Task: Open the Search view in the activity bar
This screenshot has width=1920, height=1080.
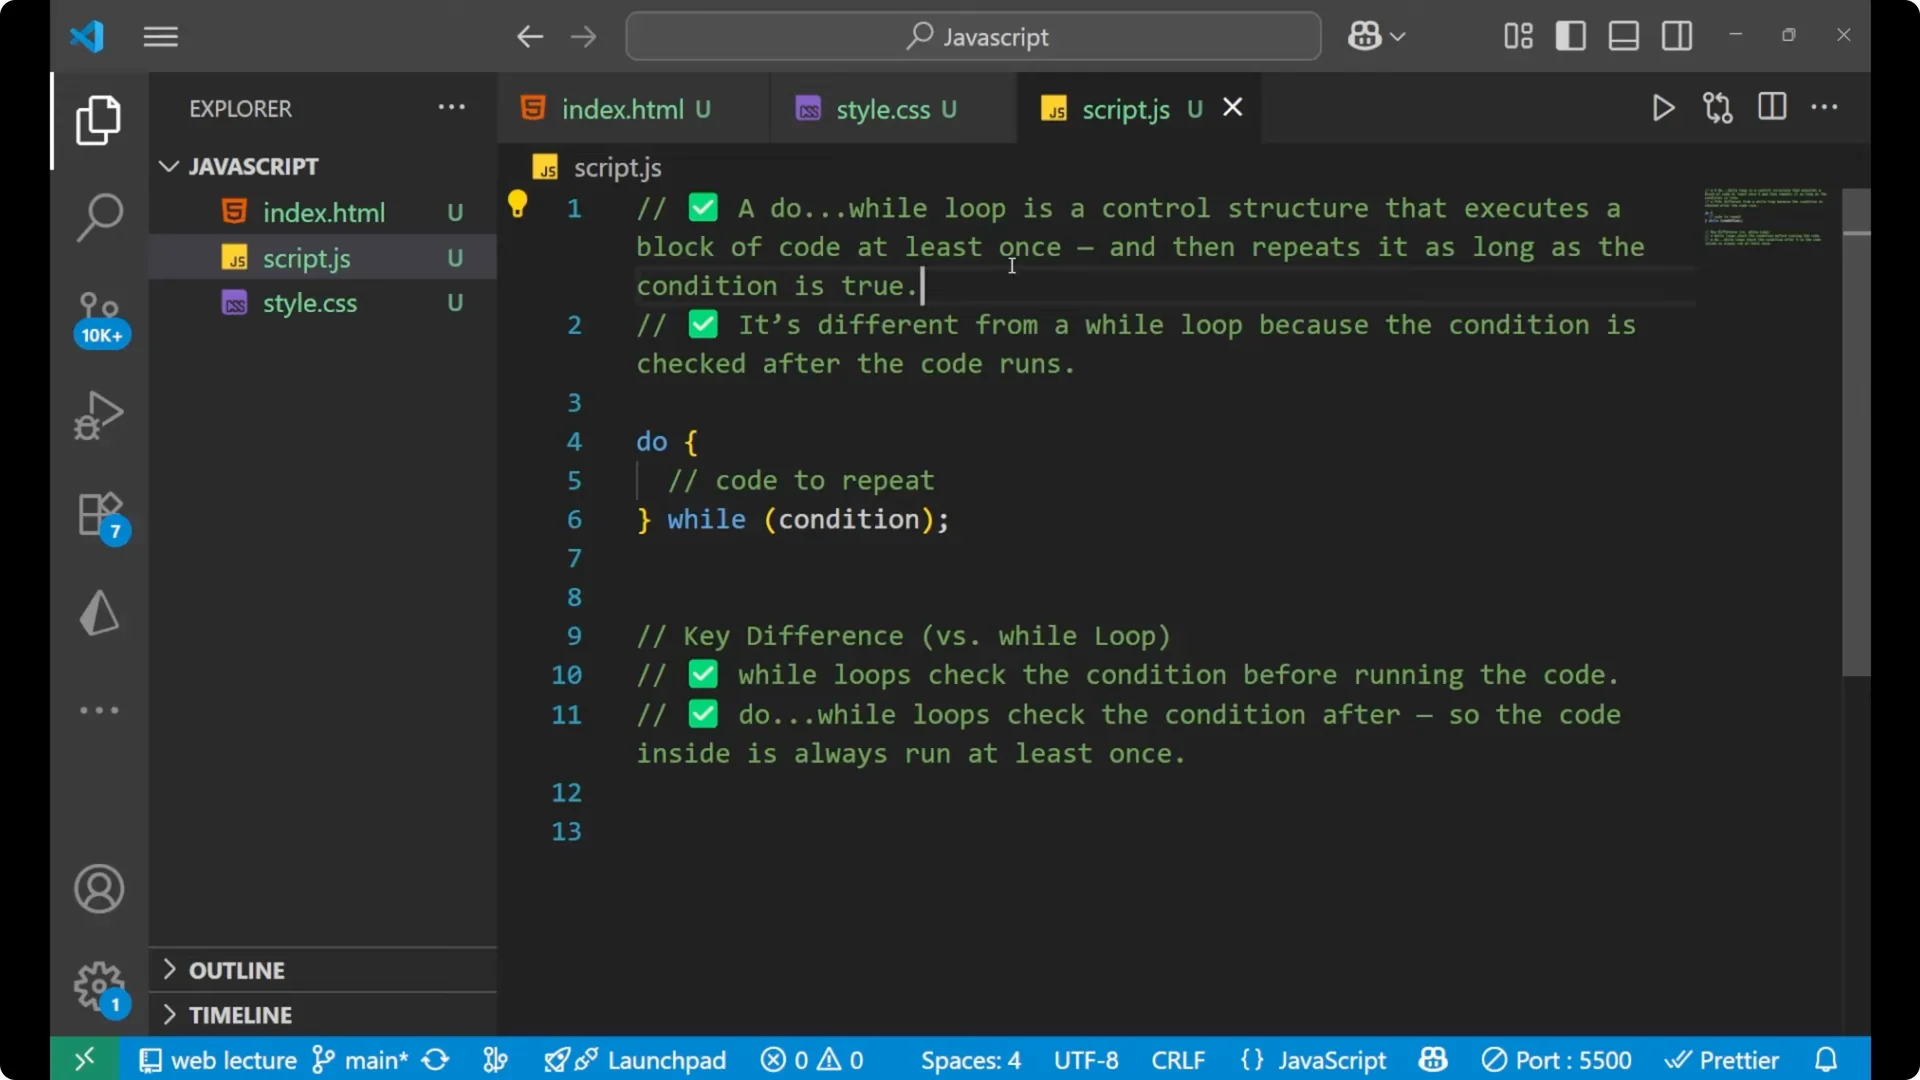Action: coord(98,216)
